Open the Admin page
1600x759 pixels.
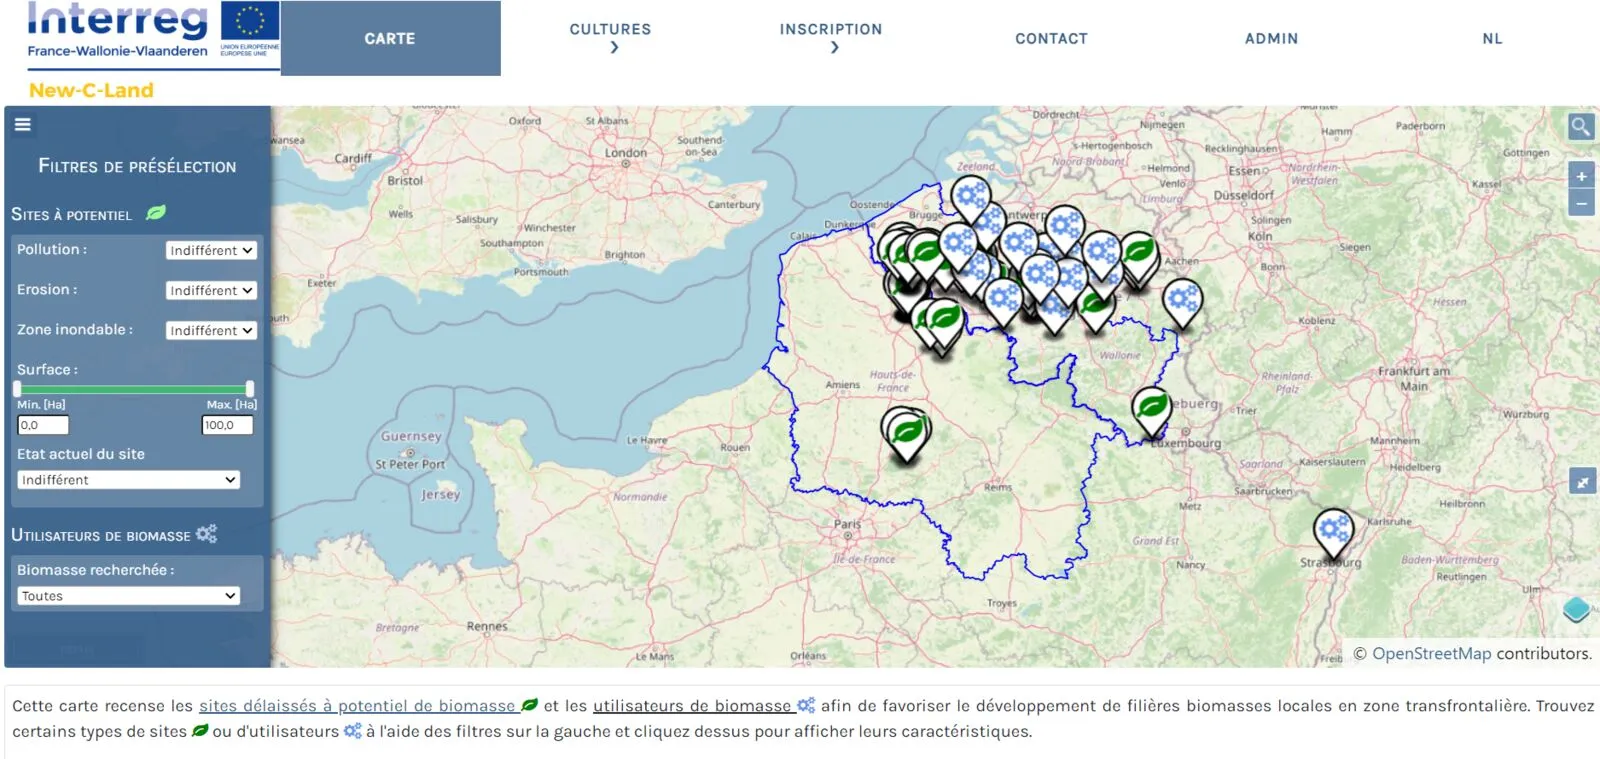(x=1271, y=39)
